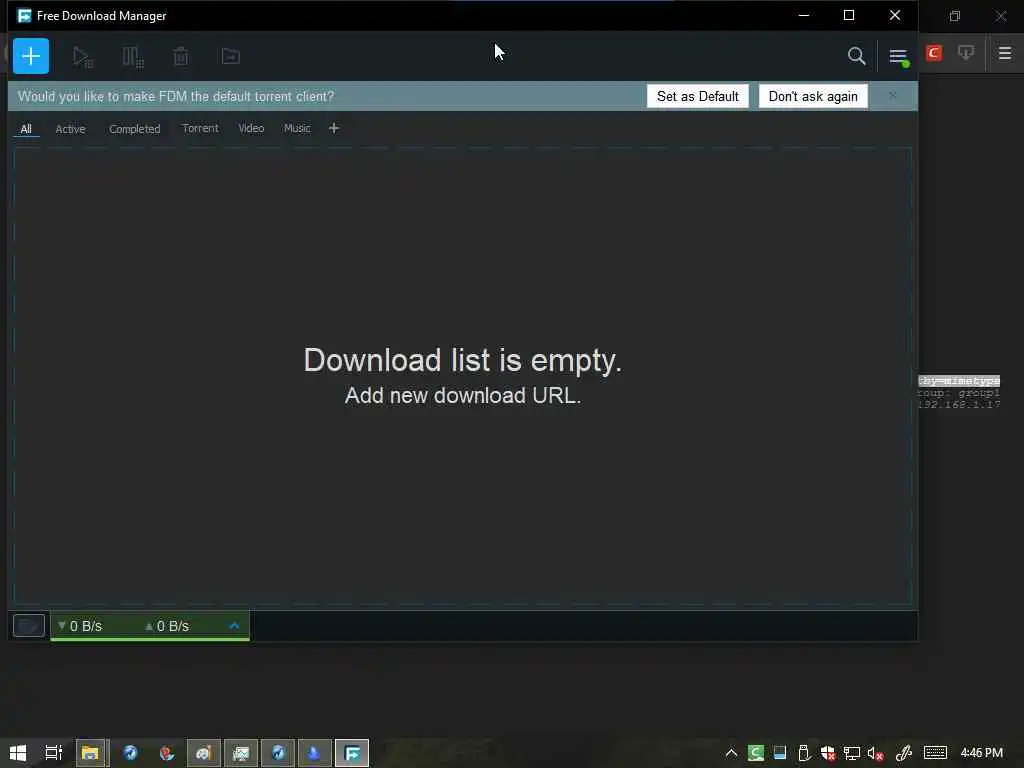Open Free Download Manager taskbar icon
This screenshot has width=1024, height=768.
click(352, 753)
